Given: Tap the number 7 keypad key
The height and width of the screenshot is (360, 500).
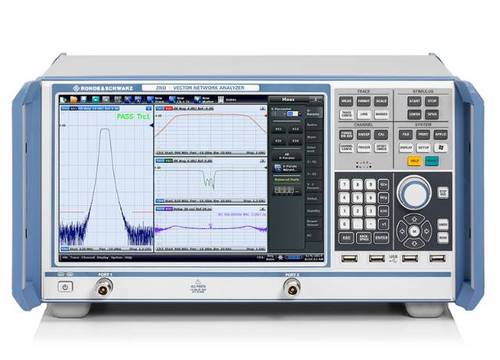Looking at the screenshot, I should click(344, 184).
